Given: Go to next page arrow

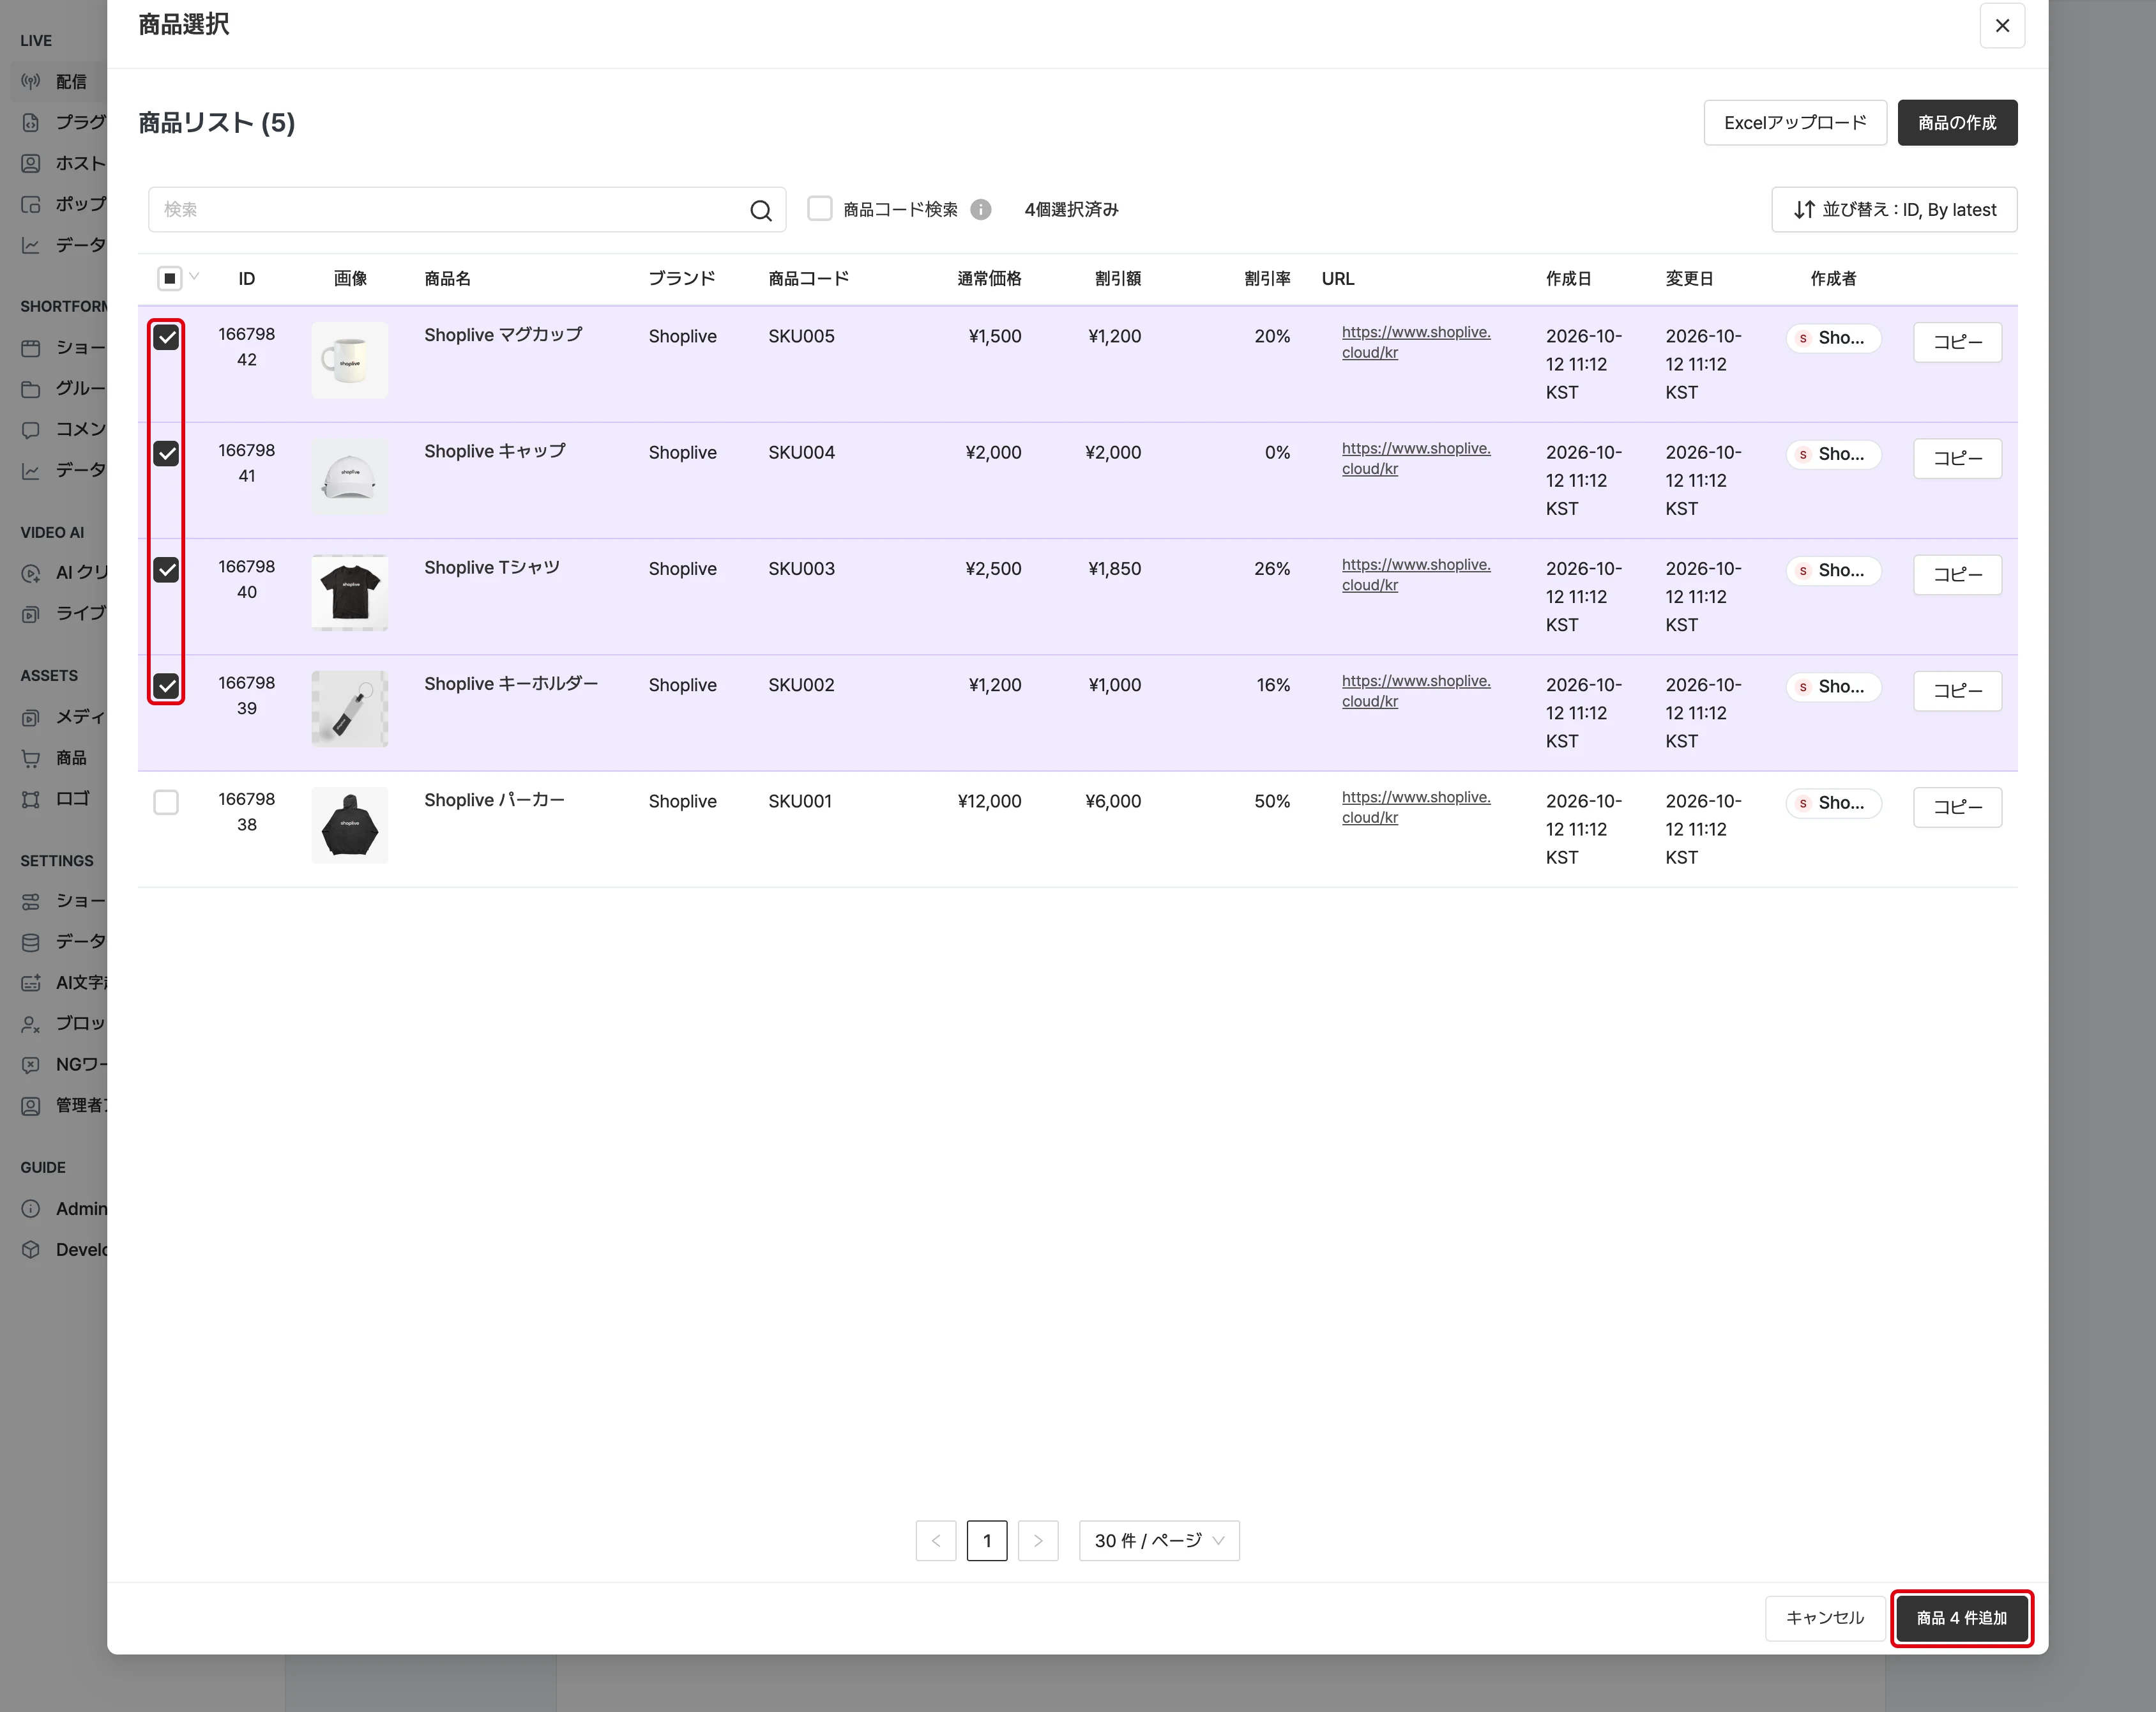Looking at the screenshot, I should (x=1038, y=1540).
